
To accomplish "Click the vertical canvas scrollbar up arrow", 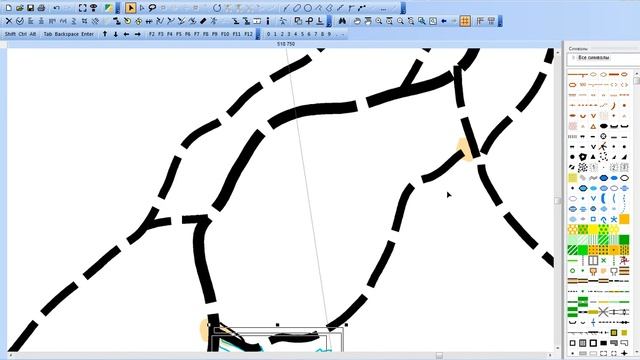I will tap(558, 53).
